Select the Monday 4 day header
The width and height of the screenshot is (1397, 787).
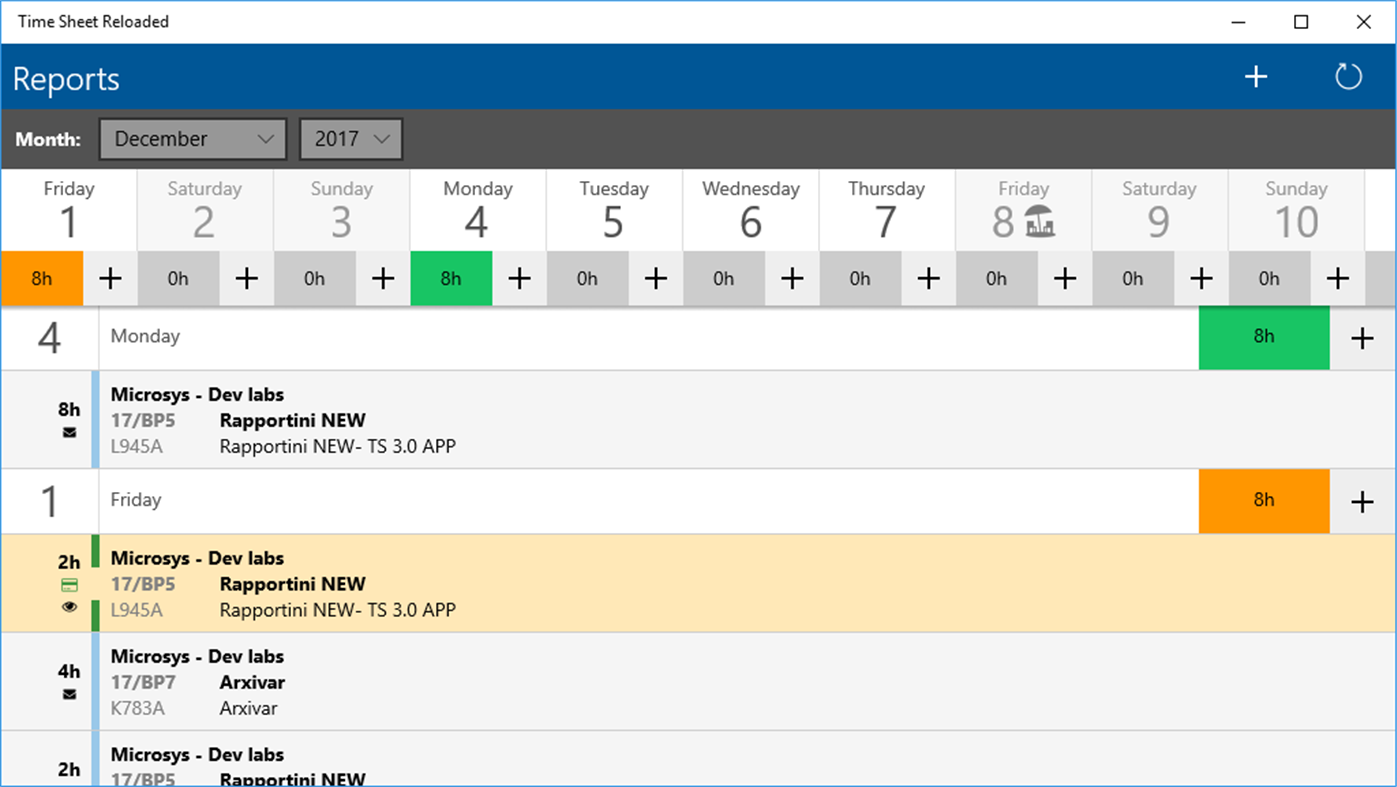pyautogui.click(x=477, y=209)
